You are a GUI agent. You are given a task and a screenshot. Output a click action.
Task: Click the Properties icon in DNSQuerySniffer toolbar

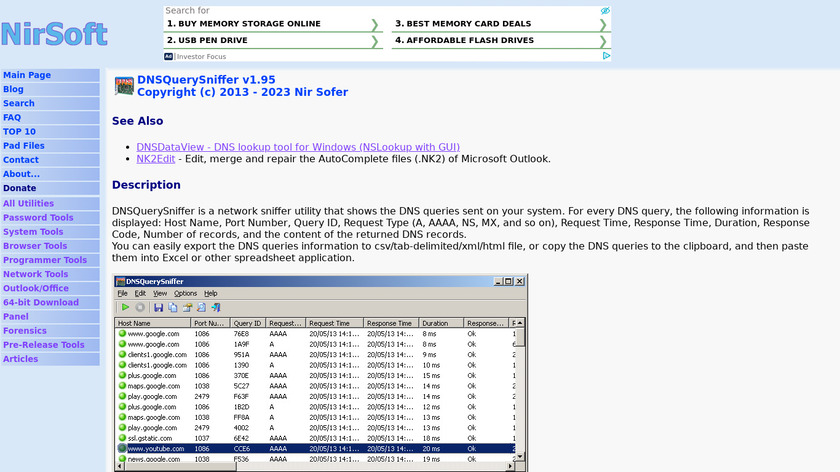click(x=186, y=307)
